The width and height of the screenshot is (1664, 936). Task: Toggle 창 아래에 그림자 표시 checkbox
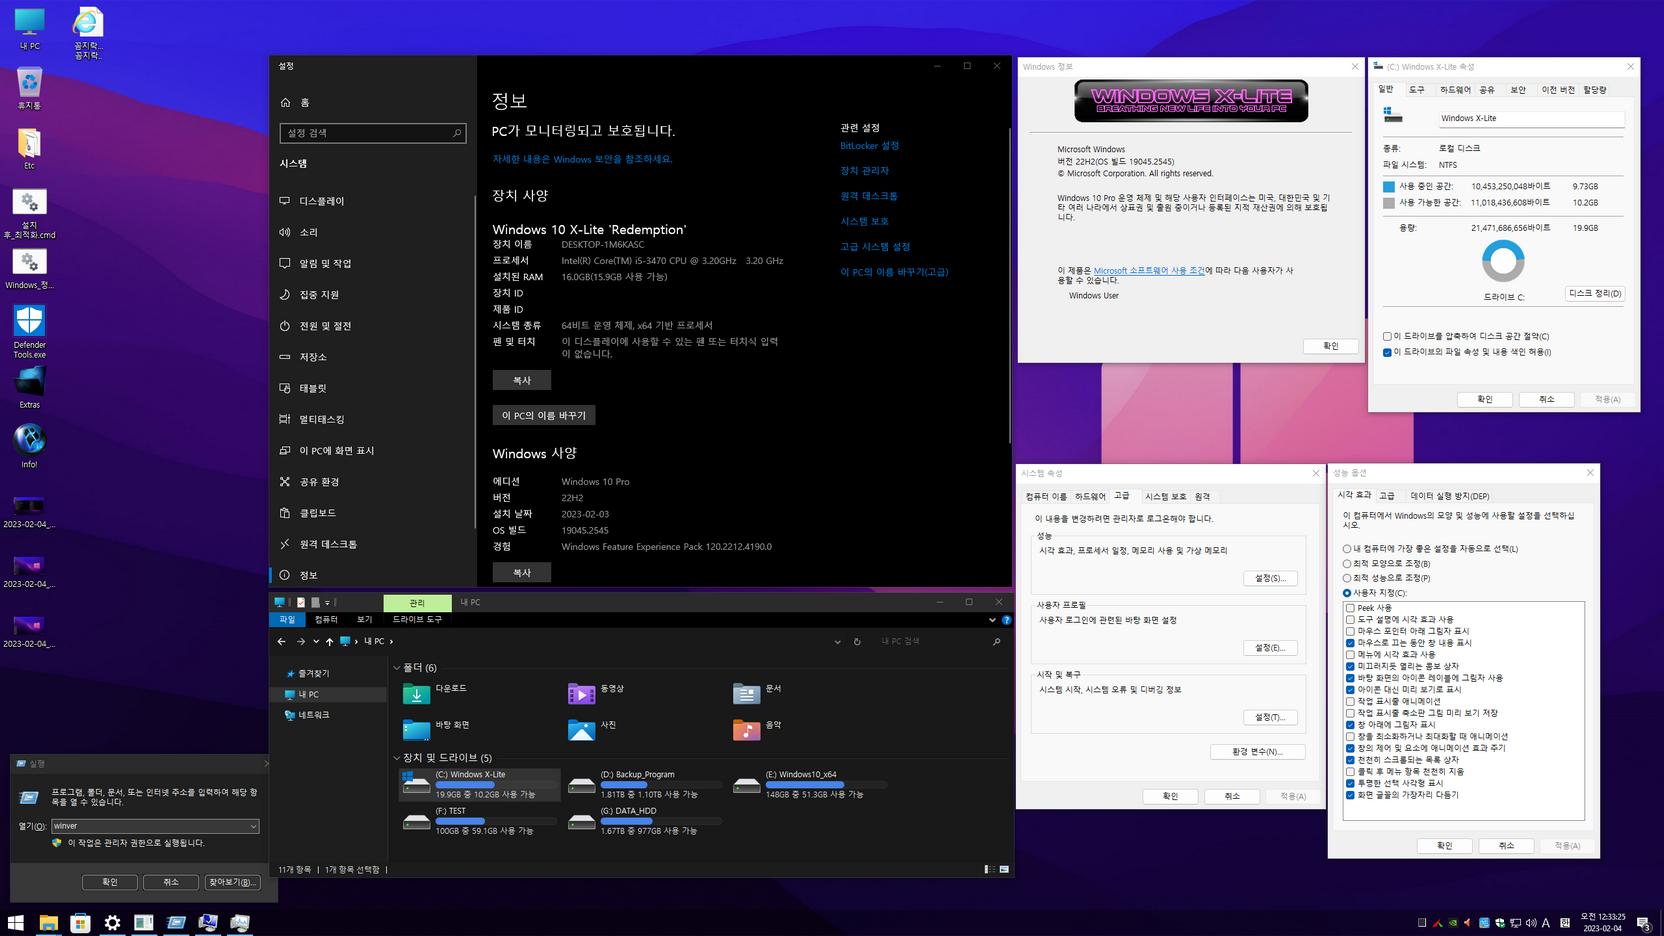pos(1350,725)
